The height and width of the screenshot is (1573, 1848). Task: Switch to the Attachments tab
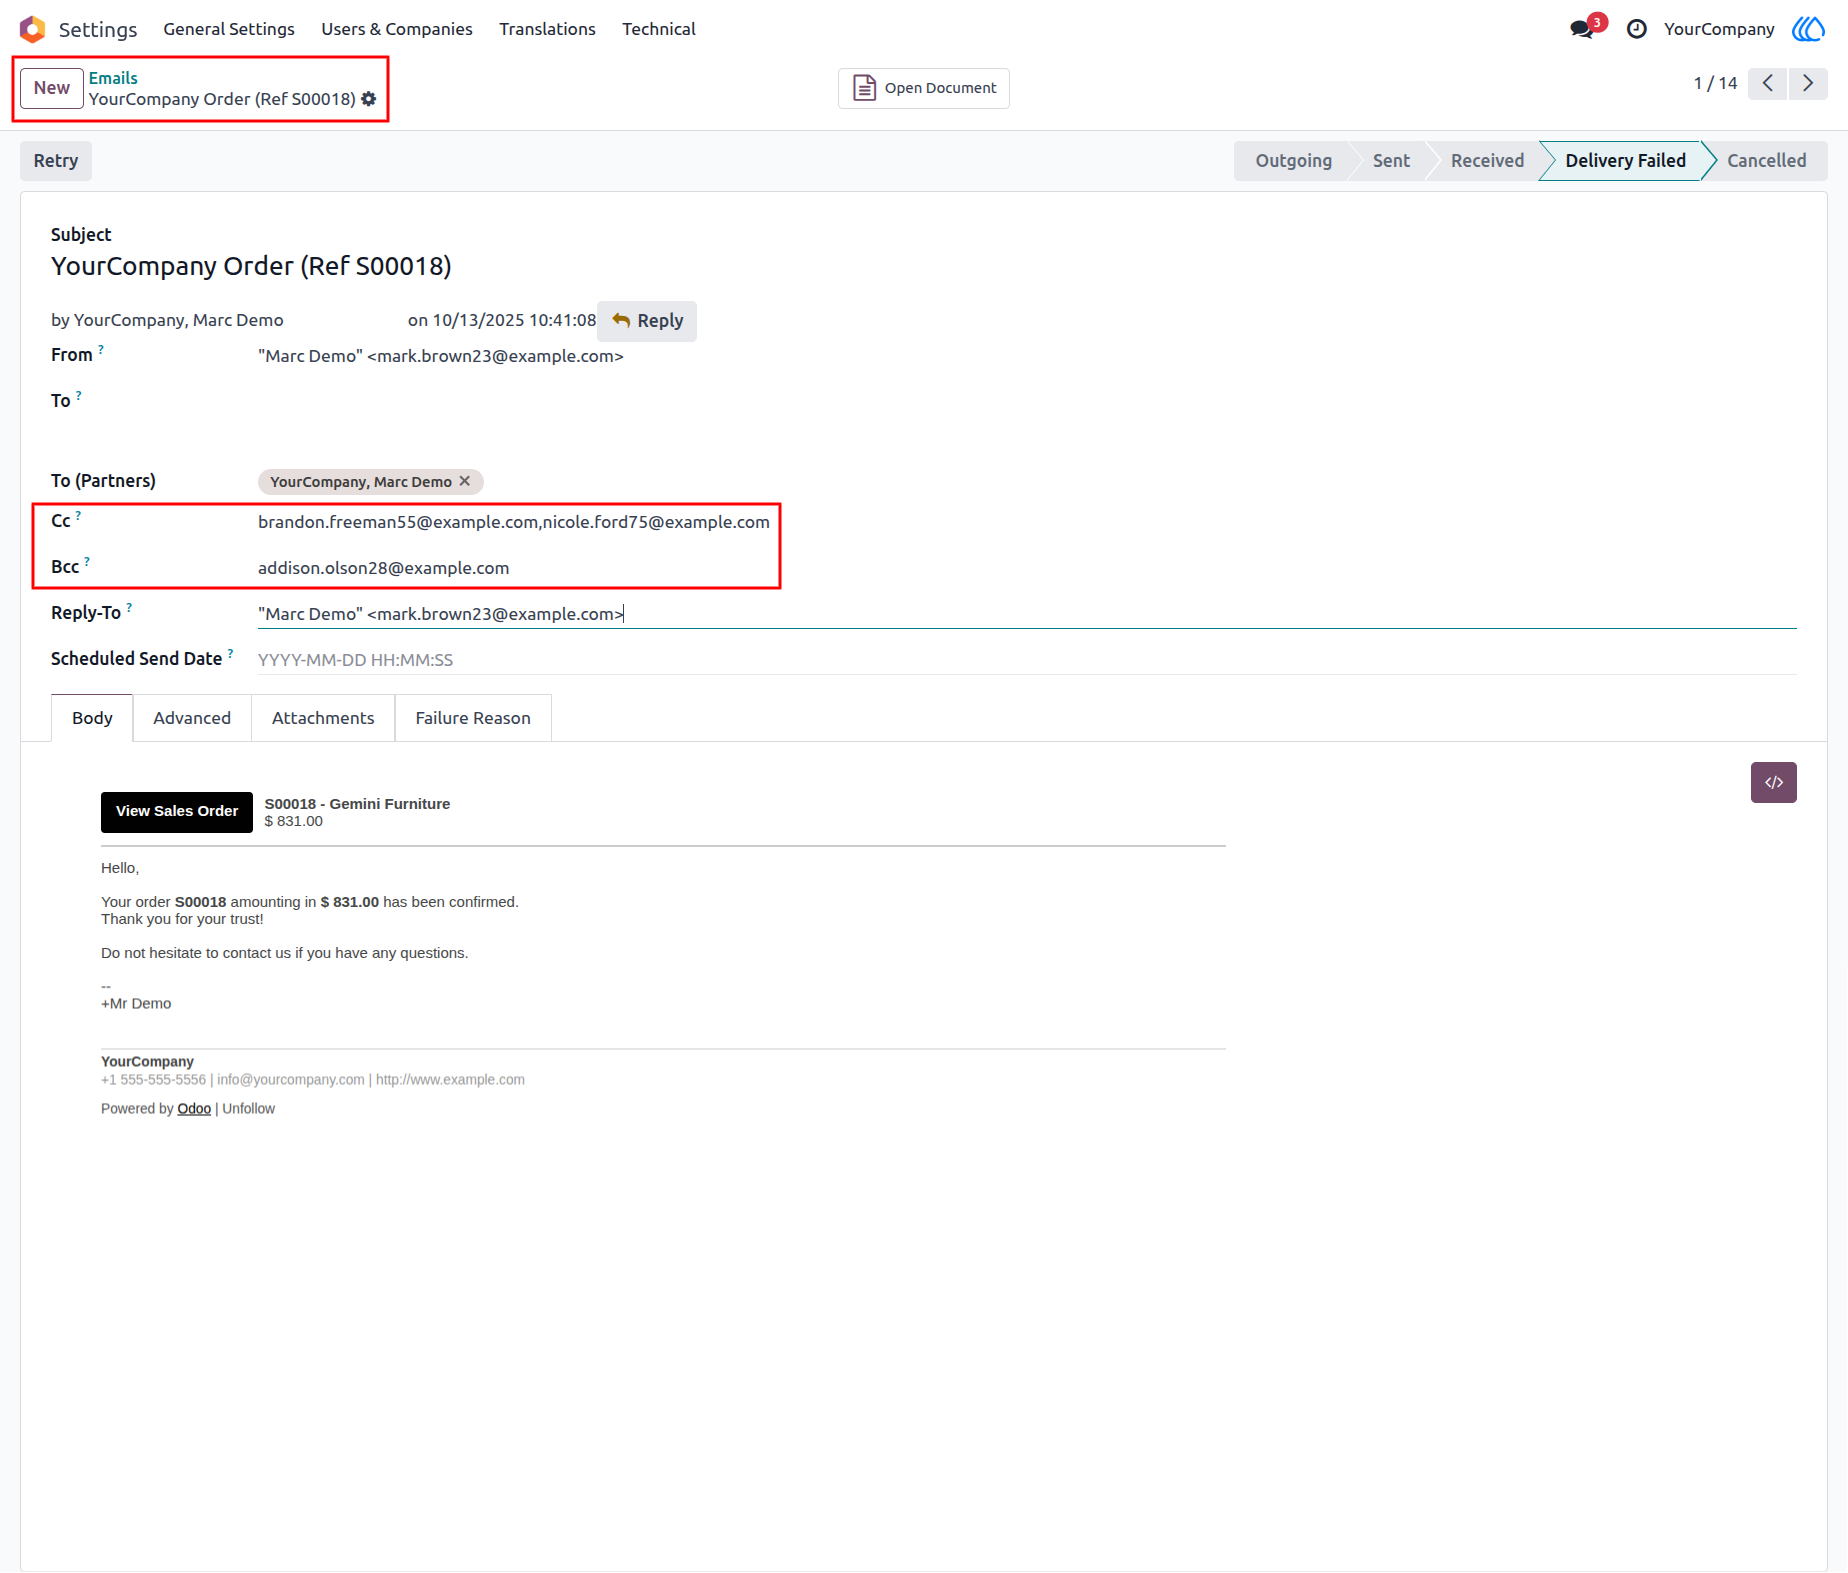pyautogui.click(x=323, y=718)
